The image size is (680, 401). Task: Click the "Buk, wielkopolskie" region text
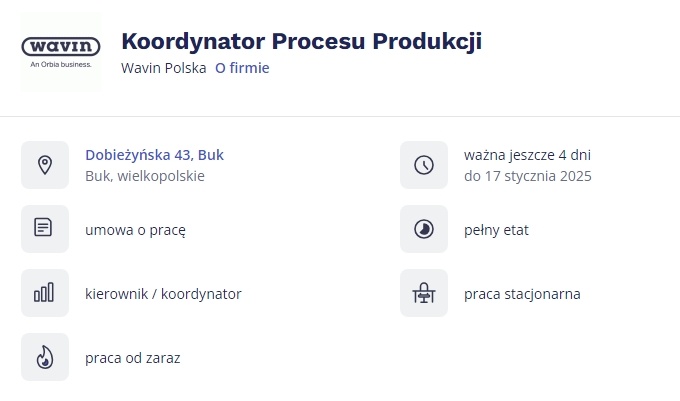tap(145, 176)
